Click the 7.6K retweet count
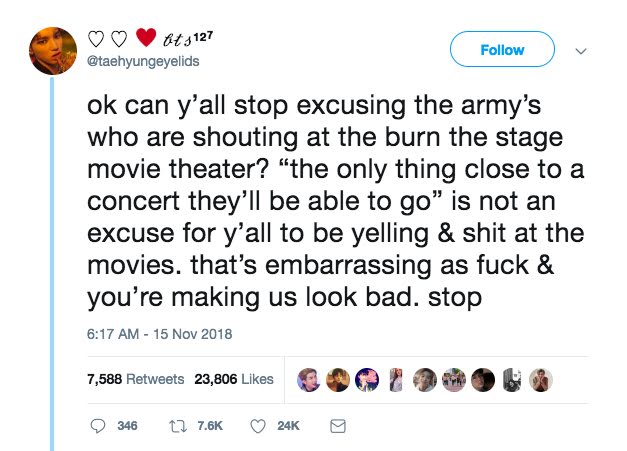 [x=210, y=426]
